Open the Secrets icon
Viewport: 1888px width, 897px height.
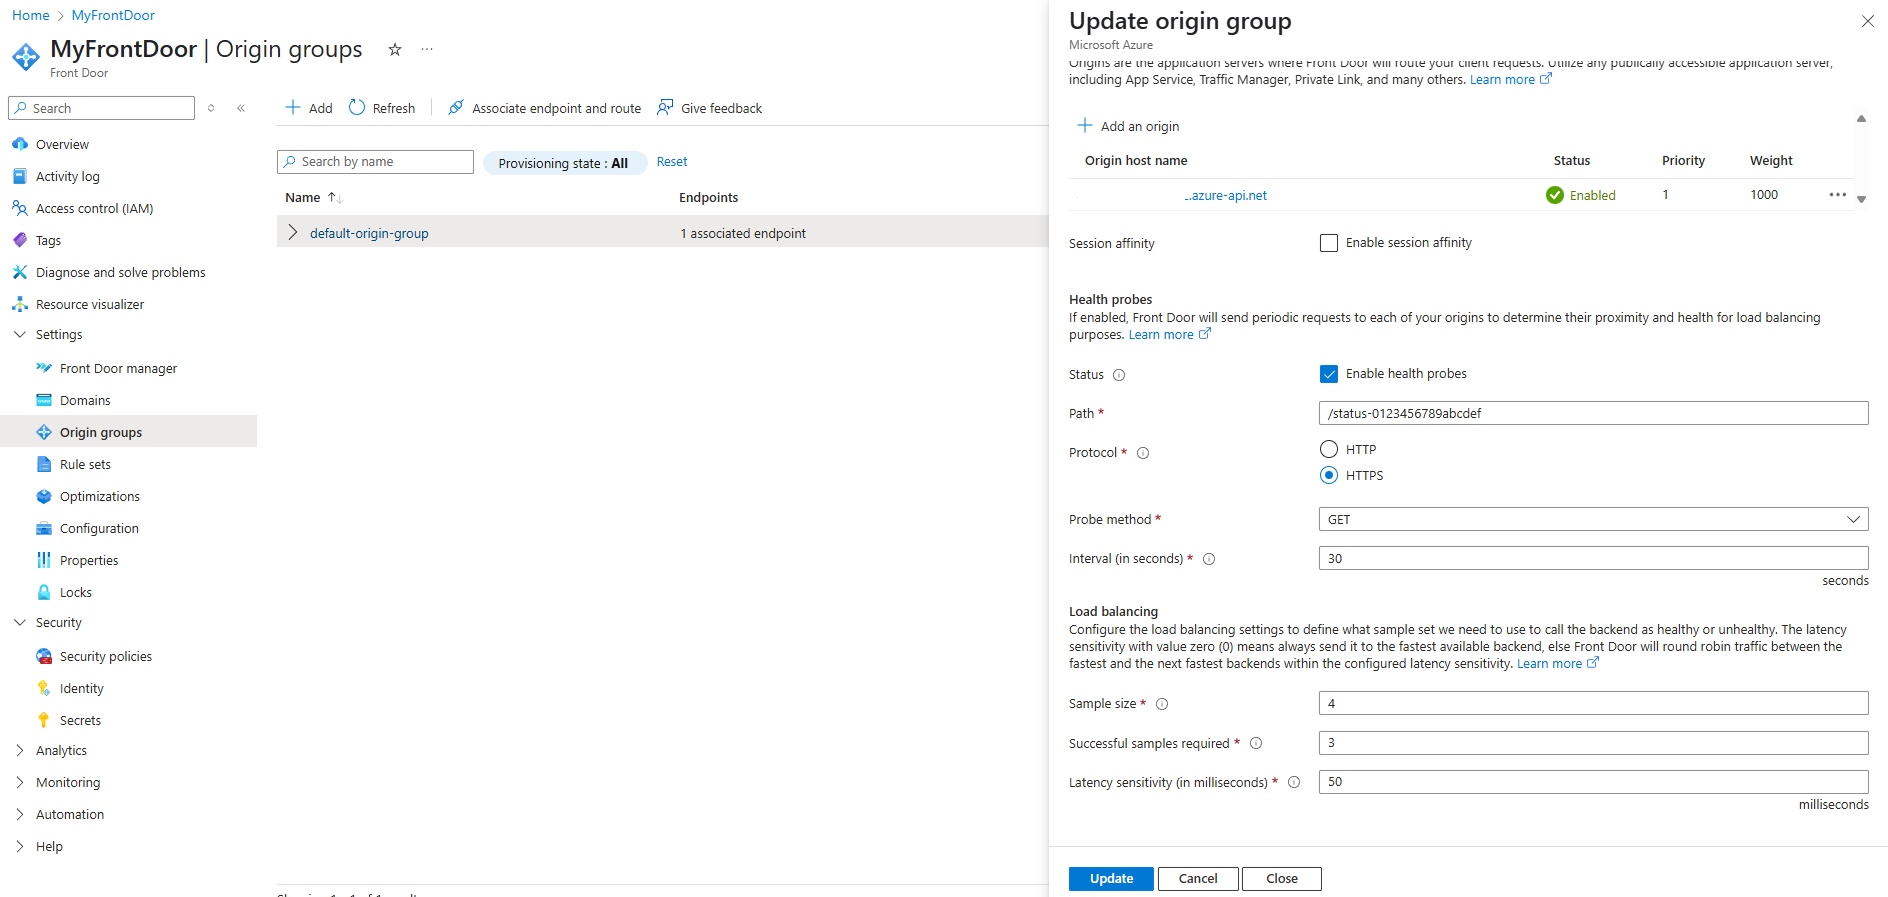coord(44,720)
